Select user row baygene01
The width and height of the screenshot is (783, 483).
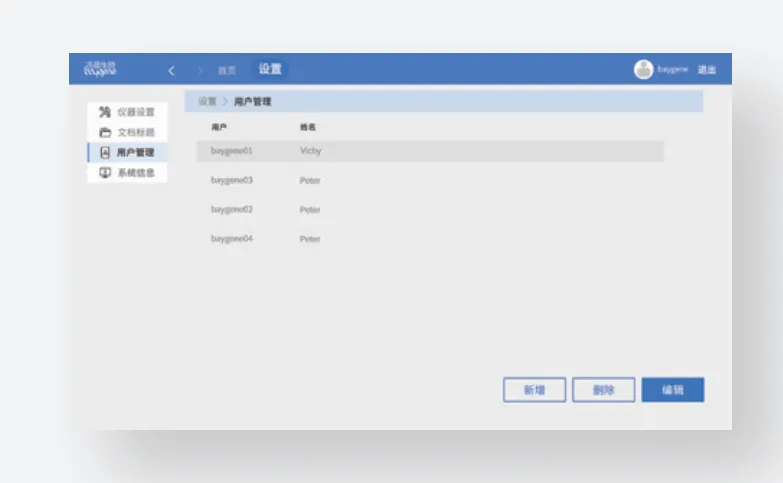430,151
